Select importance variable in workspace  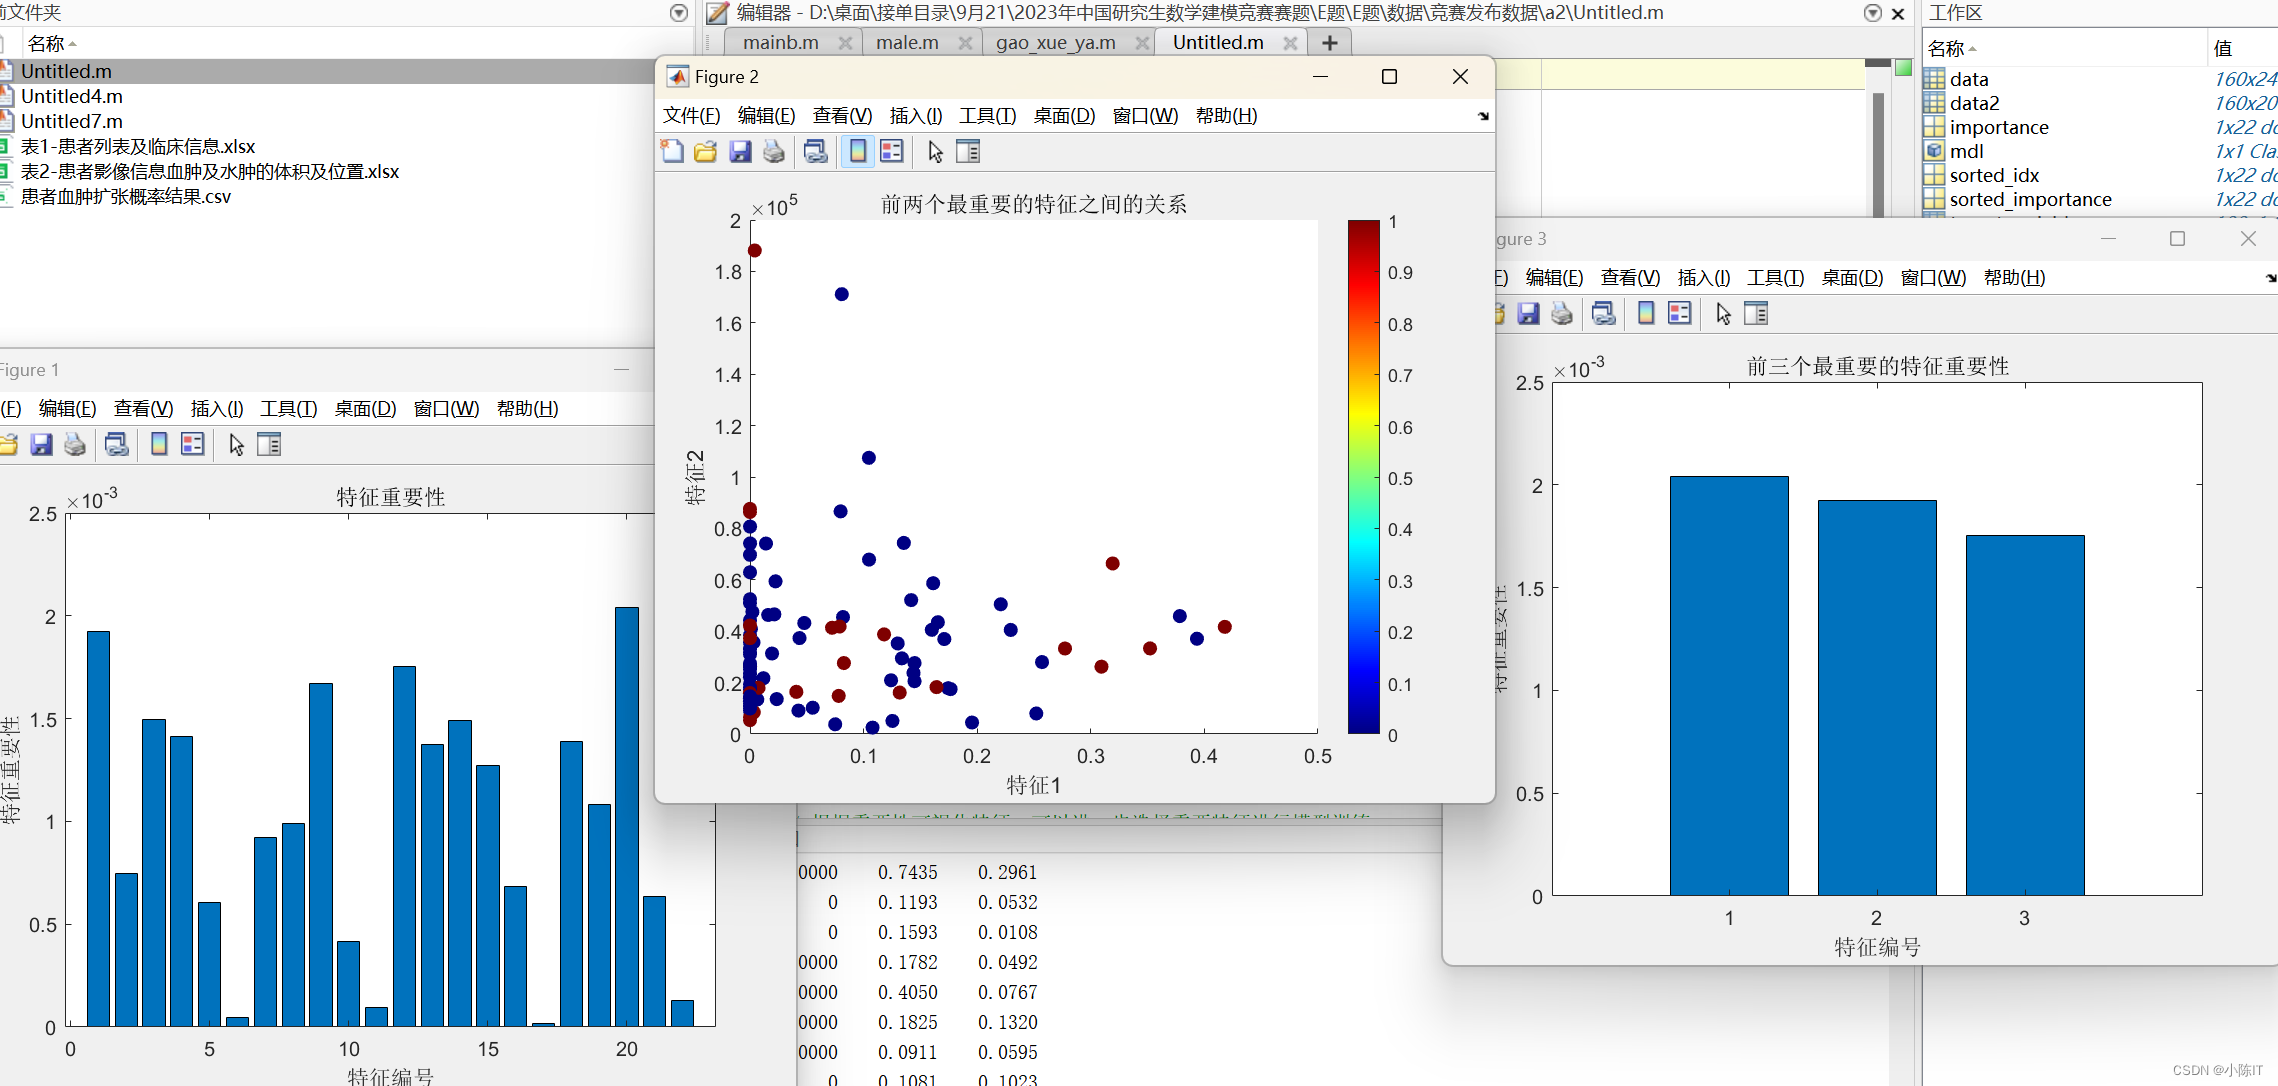(x=1998, y=127)
